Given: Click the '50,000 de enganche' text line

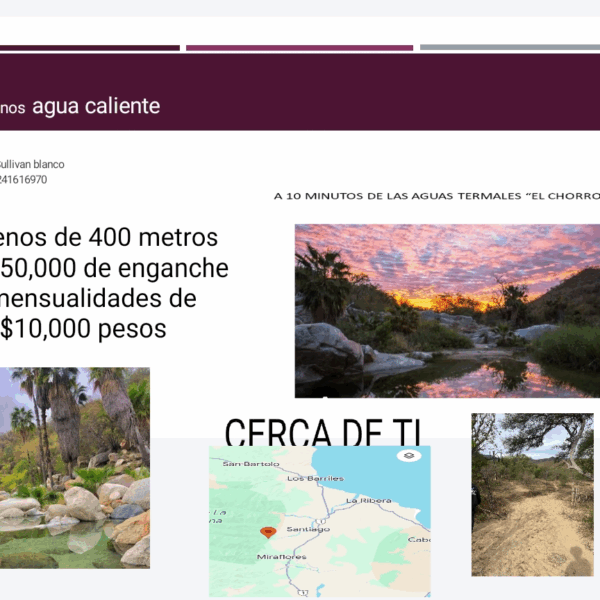Looking at the screenshot, I should click(x=114, y=268).
